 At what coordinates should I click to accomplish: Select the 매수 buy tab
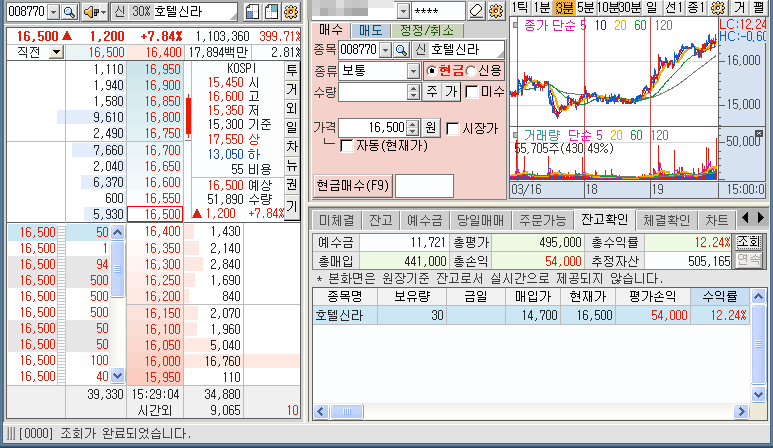point(330,30)
